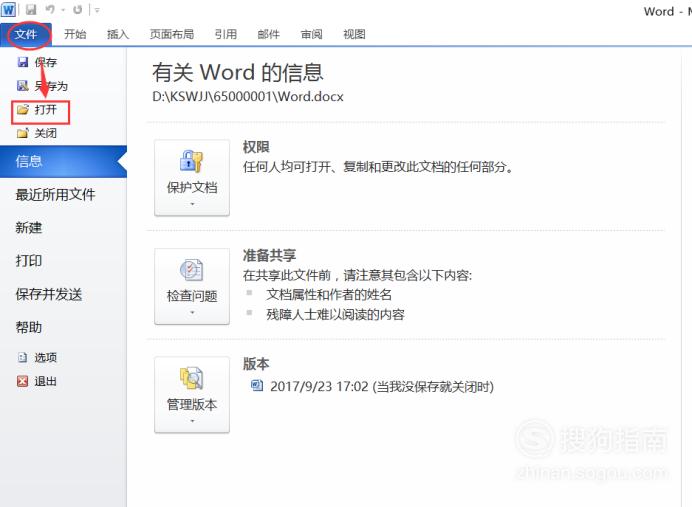The width and height of the screenshot is (692, 507).
Task: Open 保存并发送 section
Action: pos(49,294)
